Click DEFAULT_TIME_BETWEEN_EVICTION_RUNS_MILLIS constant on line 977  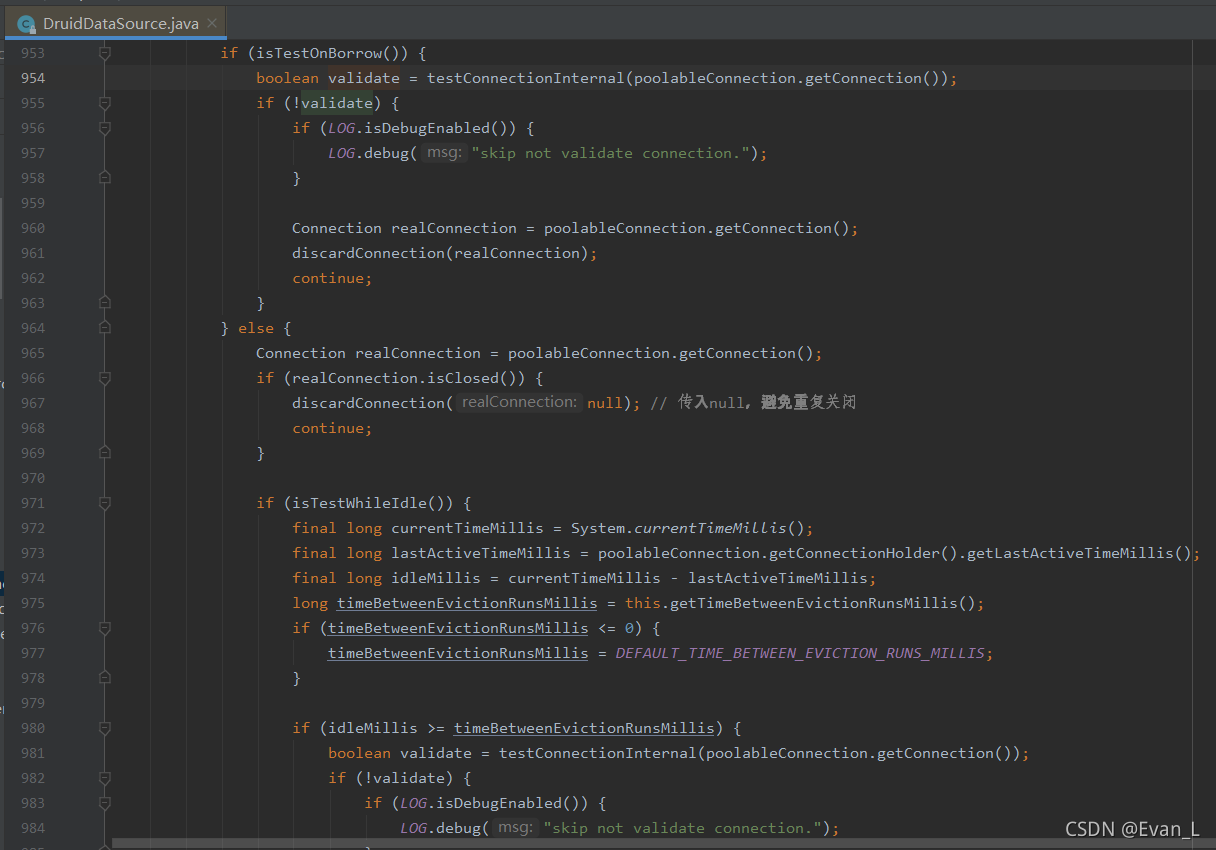pos(800,653)
